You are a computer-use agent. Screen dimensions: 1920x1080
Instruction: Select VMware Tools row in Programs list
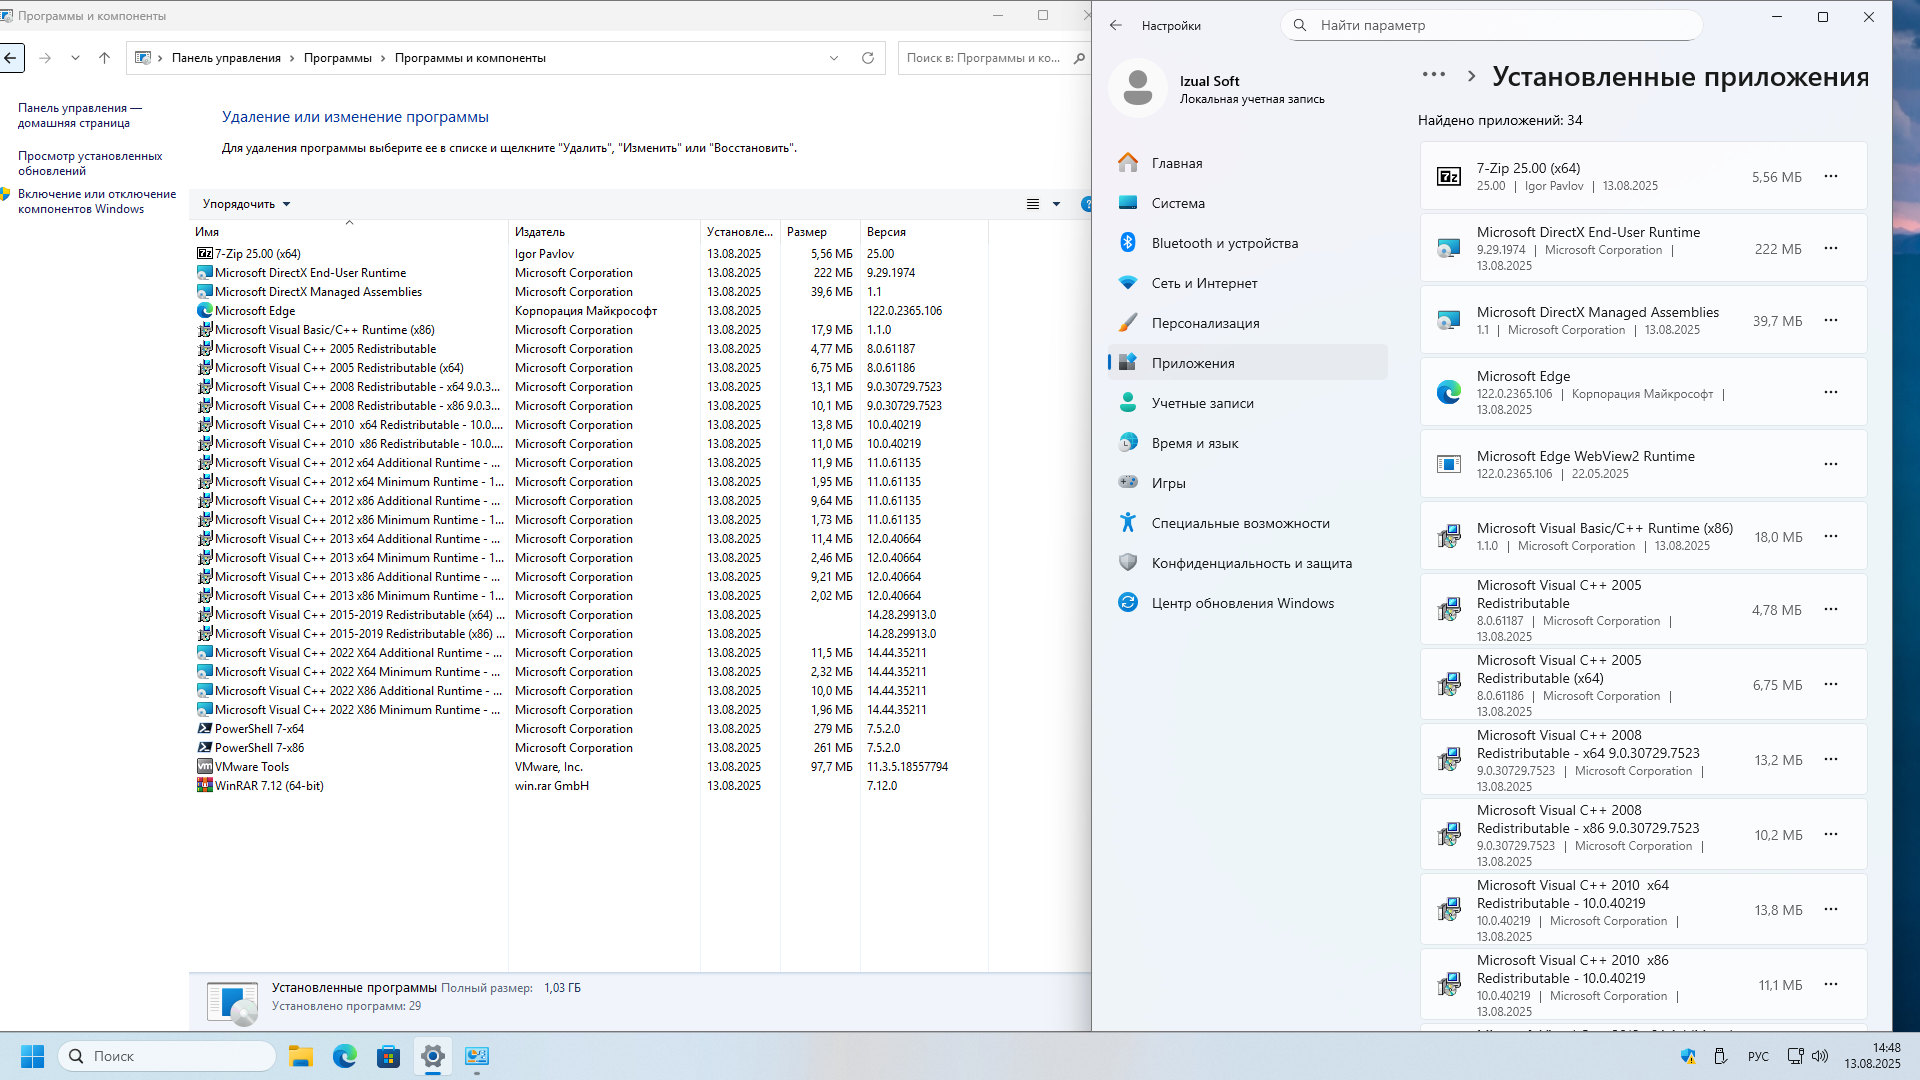(590, 767)
